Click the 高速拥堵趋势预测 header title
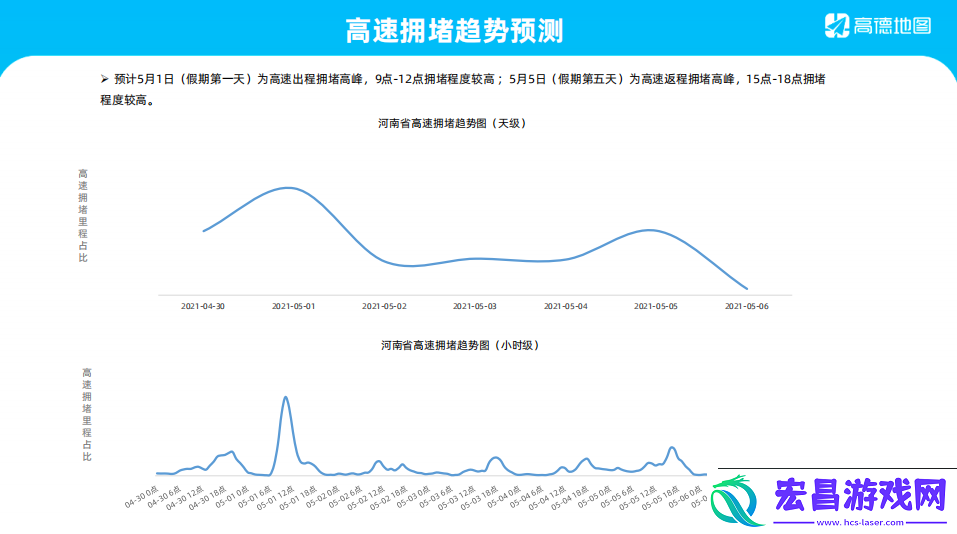 (x=454, y=30)
